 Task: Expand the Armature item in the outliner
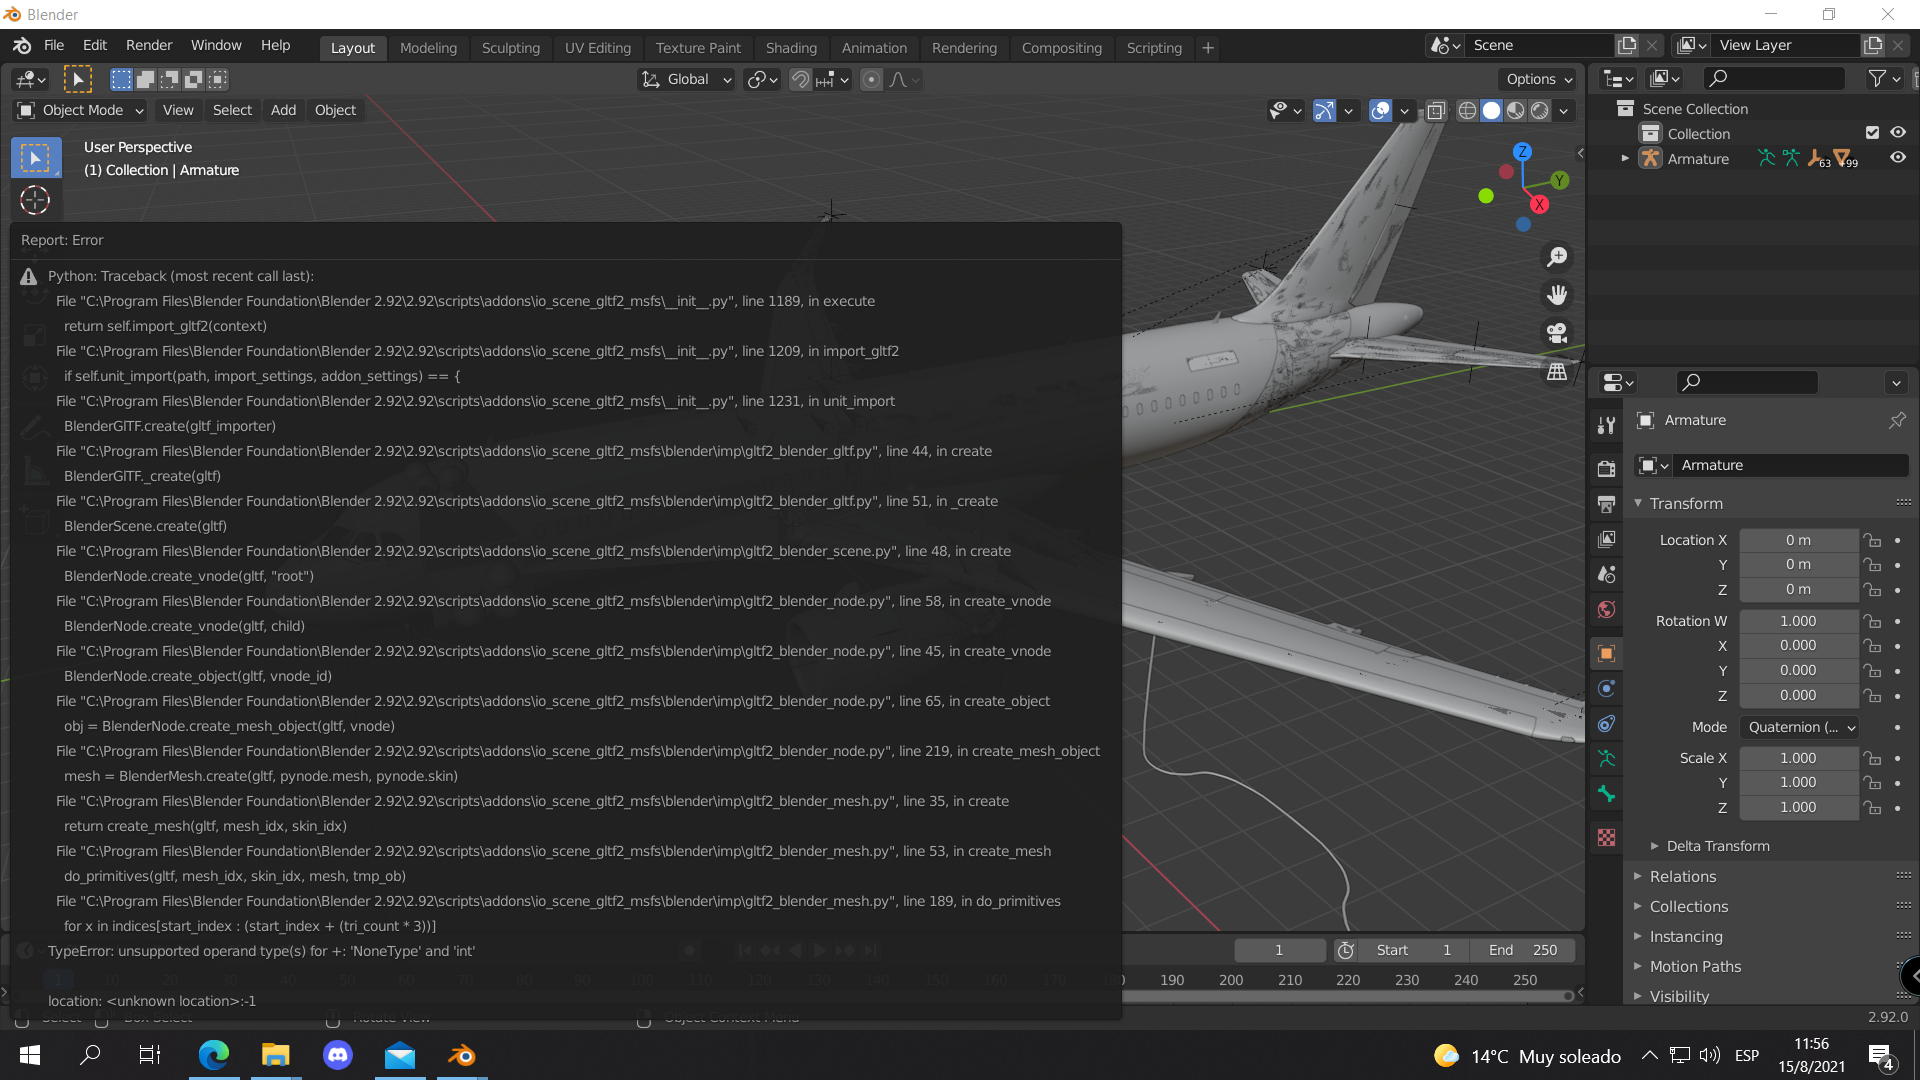tap(1624, 158)
